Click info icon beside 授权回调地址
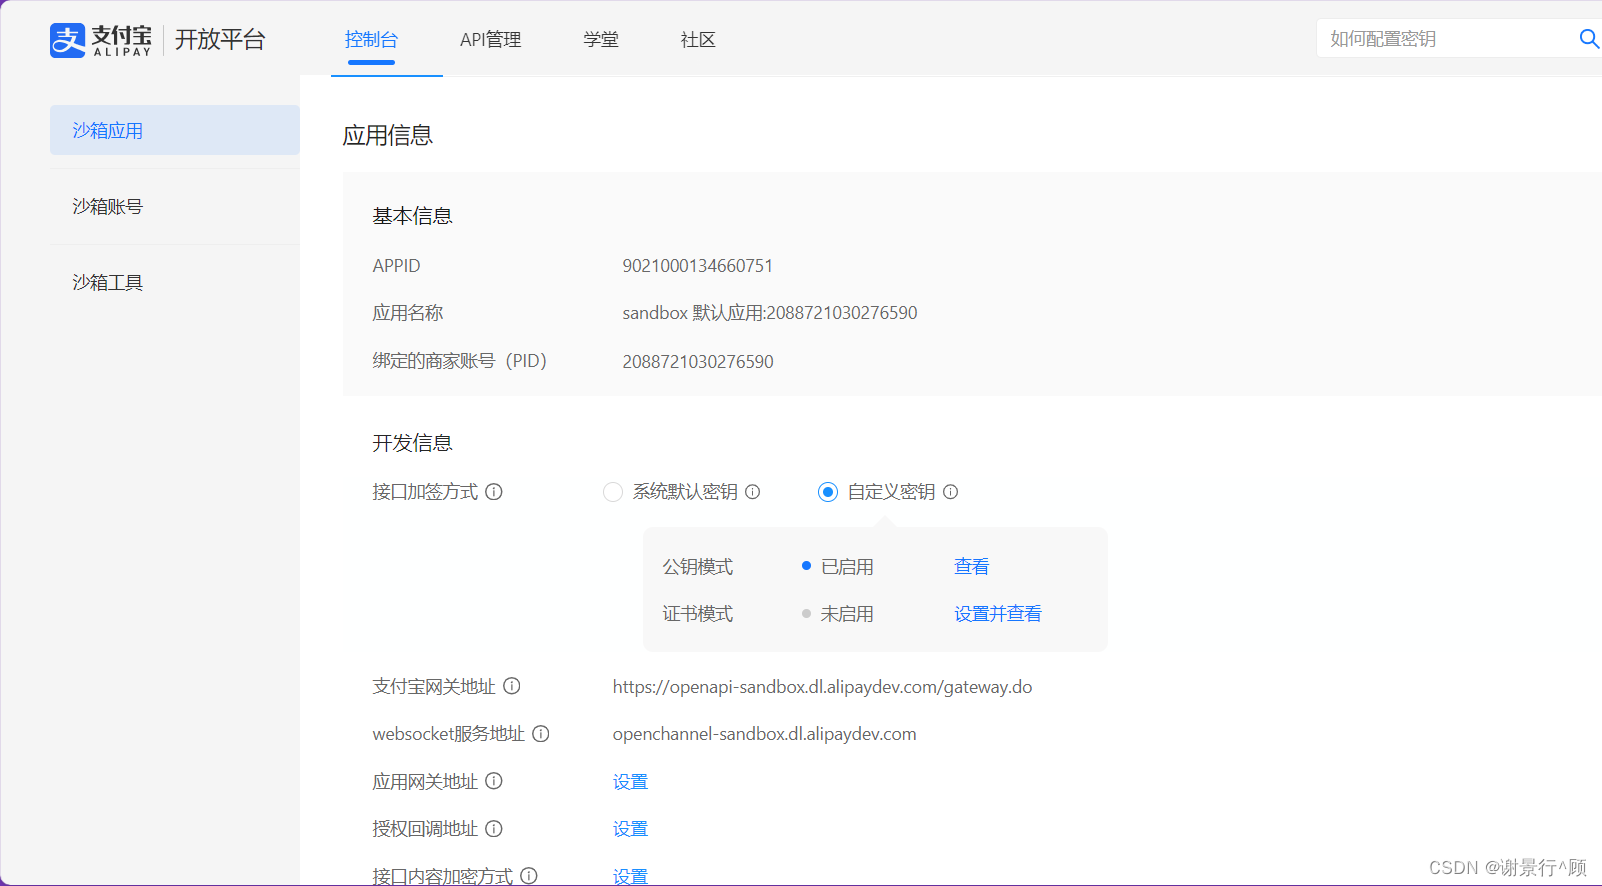Screen dimensions: 1602x886 [494, 829]
